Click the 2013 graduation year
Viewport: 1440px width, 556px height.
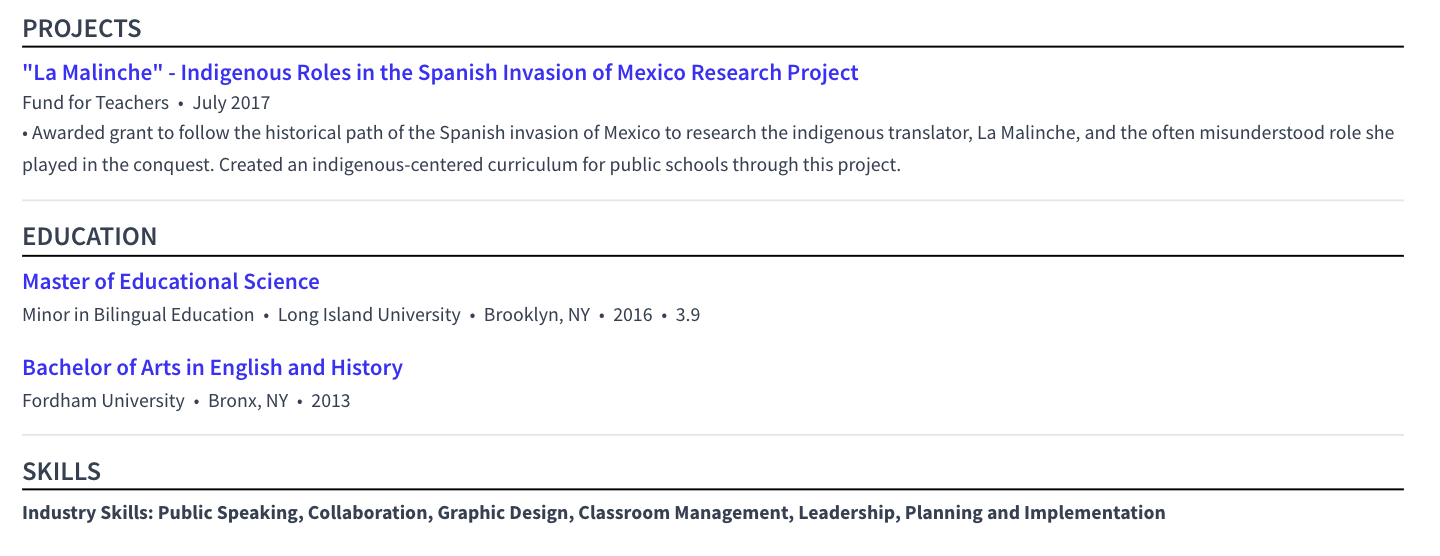(331, 401)
